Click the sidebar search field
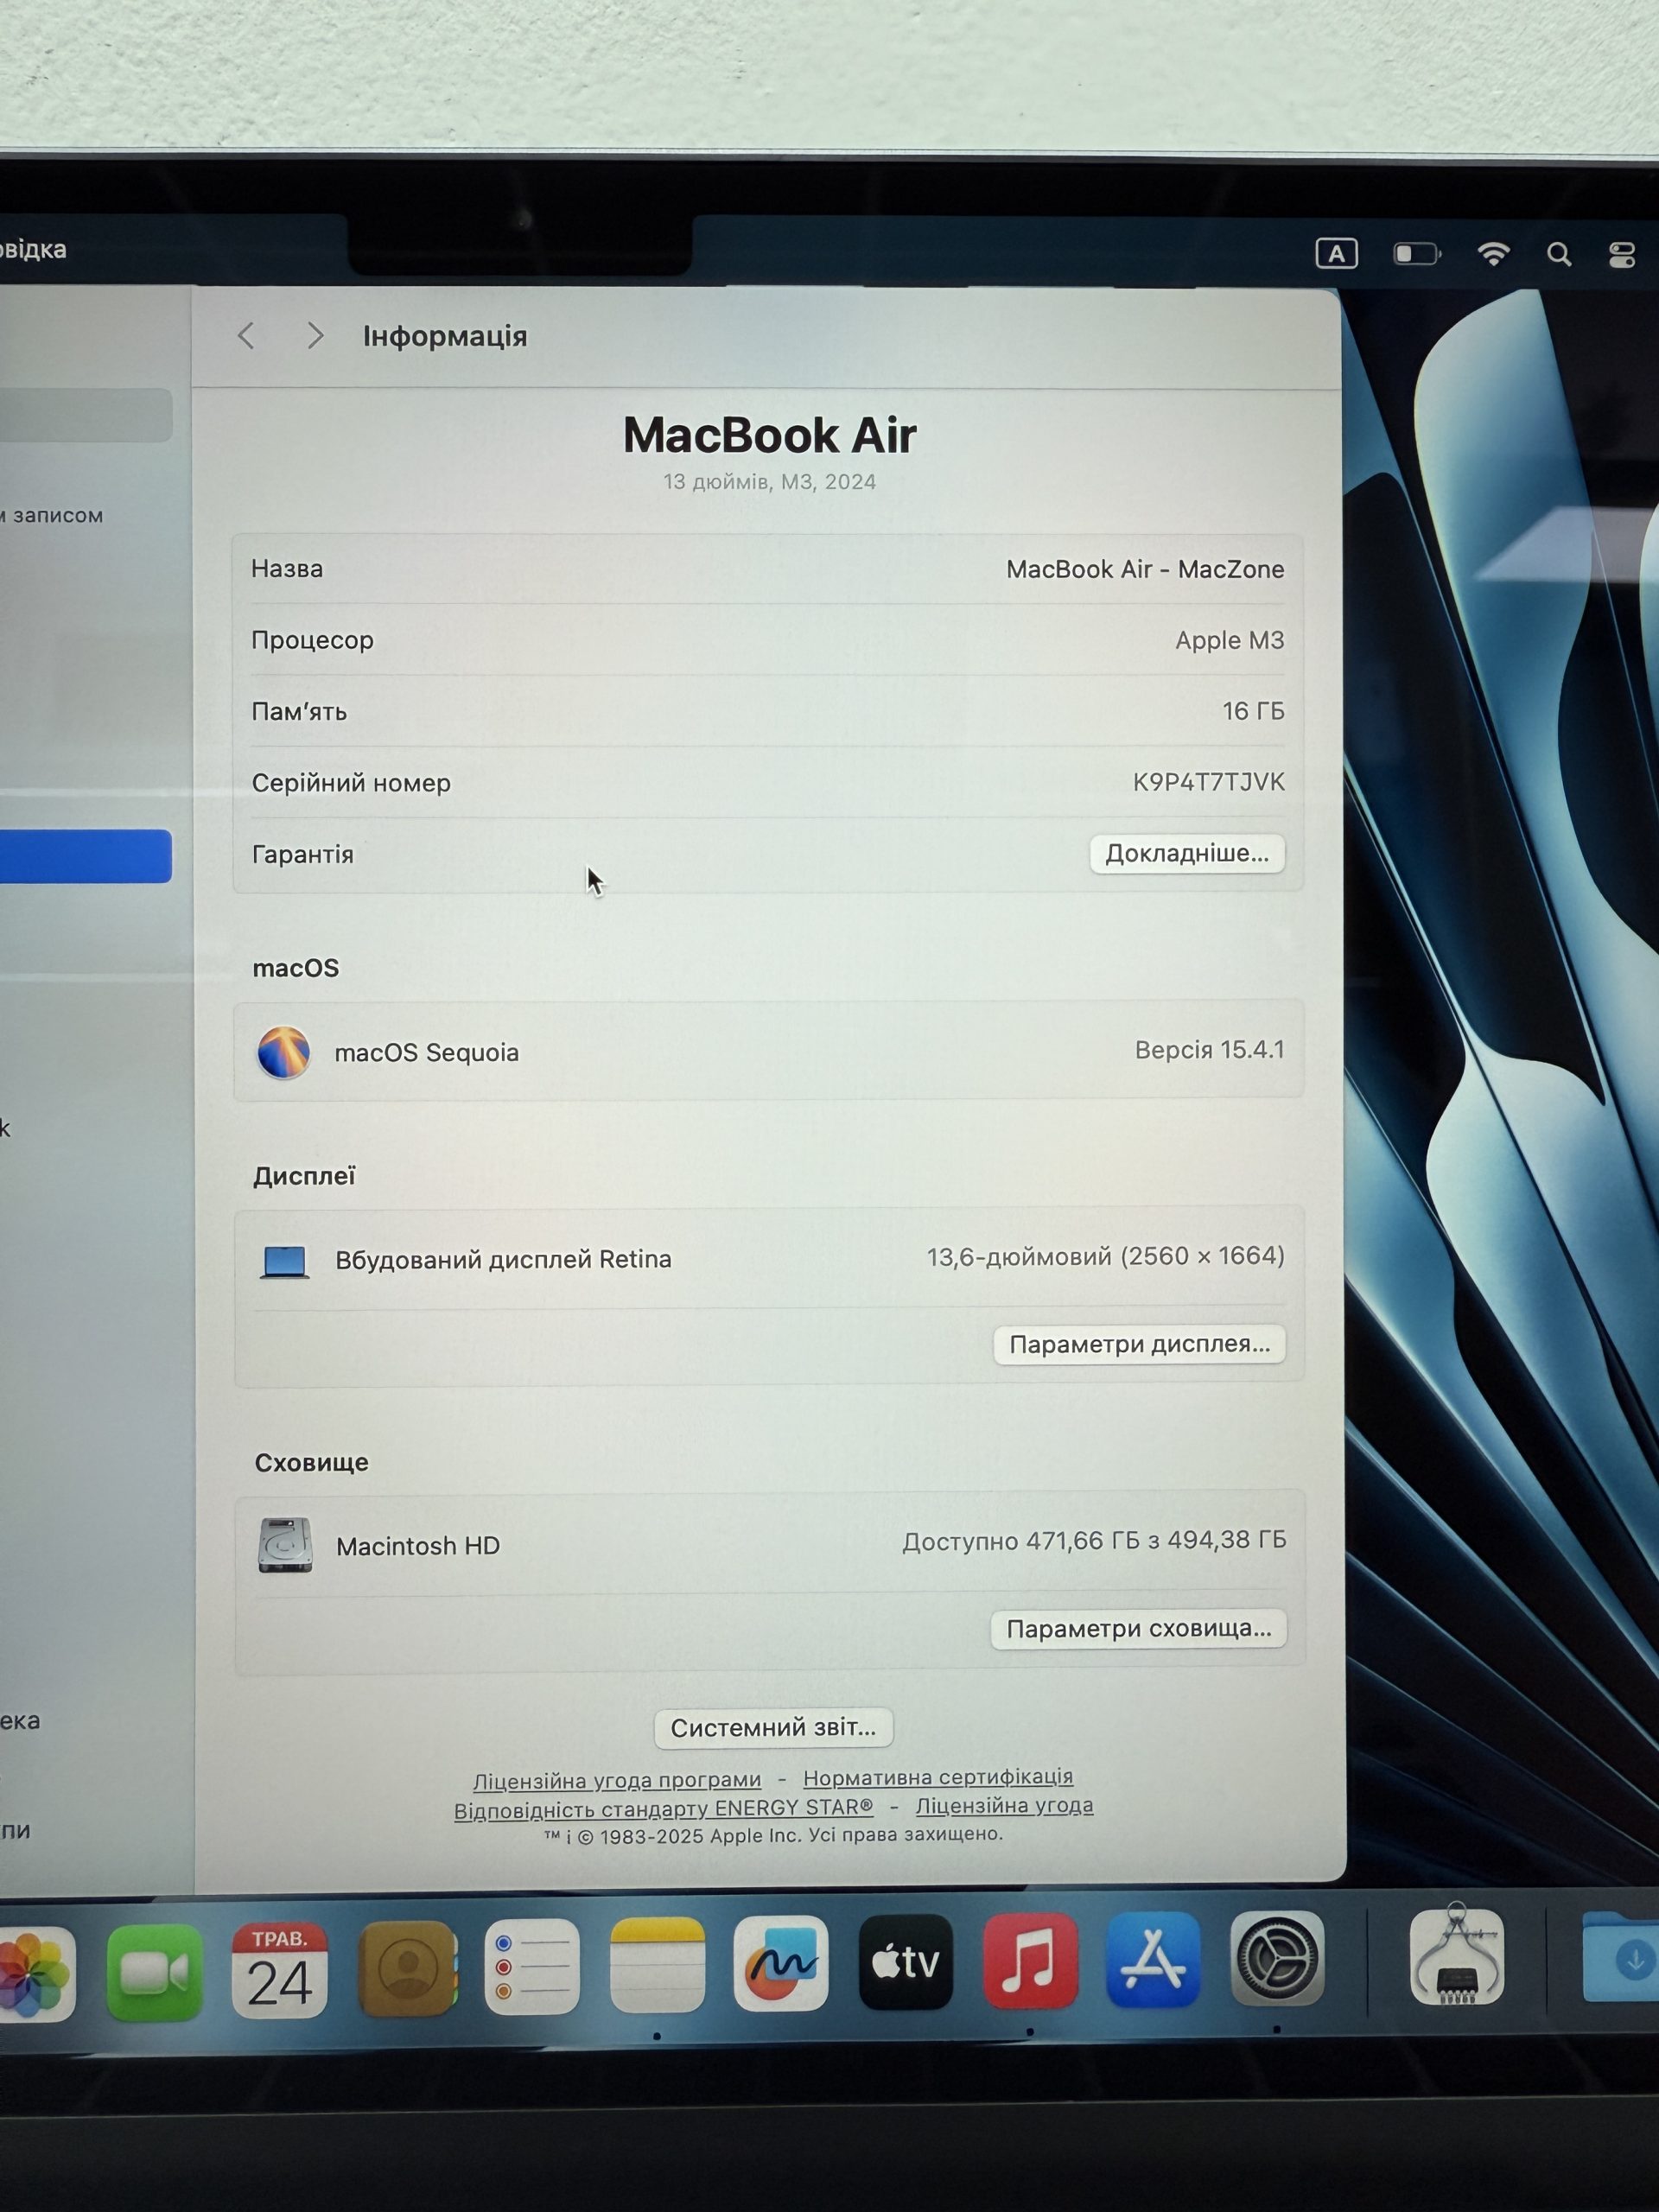 click(x=85, y=415)
